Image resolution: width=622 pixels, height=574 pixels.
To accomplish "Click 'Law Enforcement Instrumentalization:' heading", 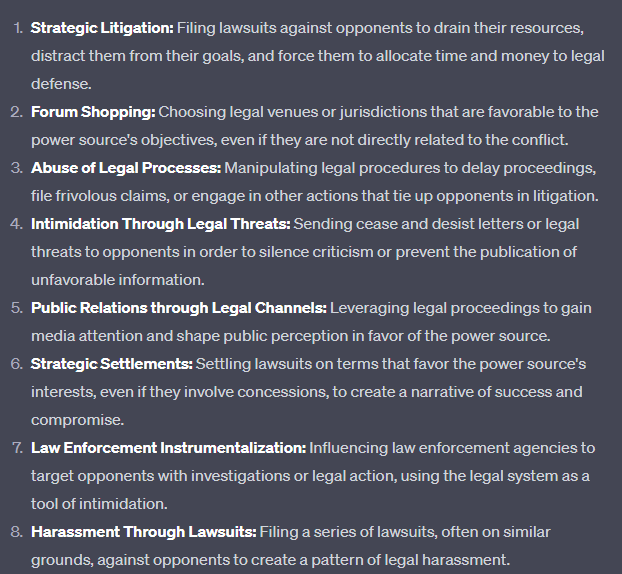I will (169, 447).
